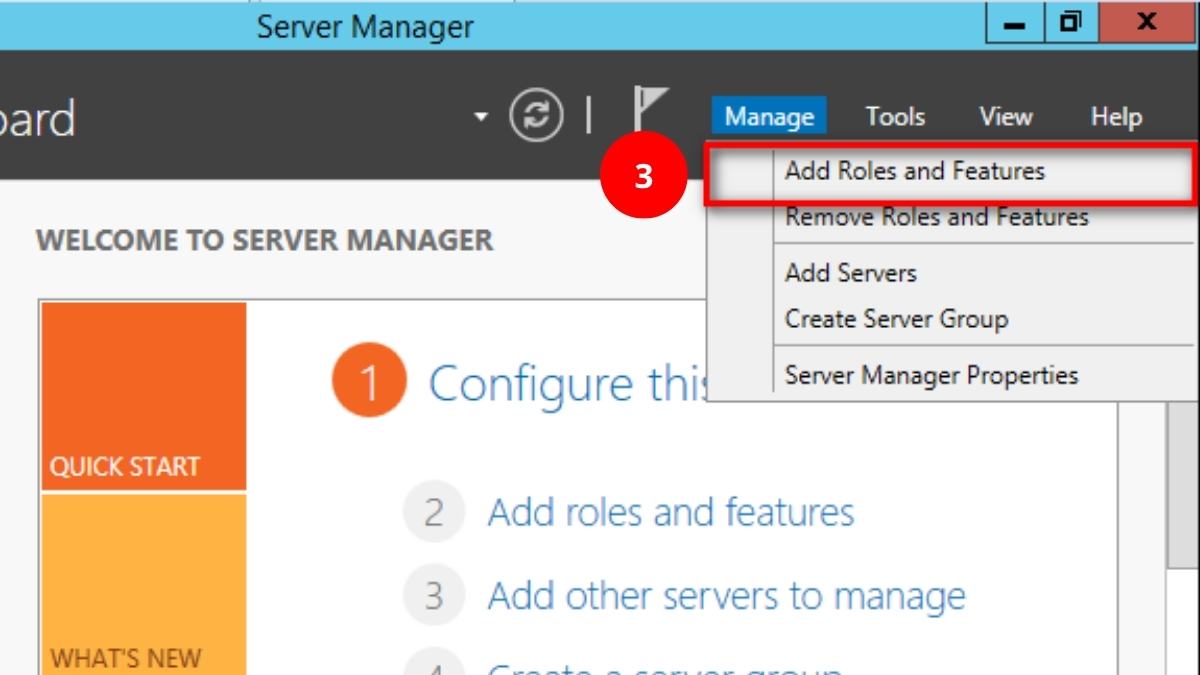Image resolution: width=1200 pixels, height=675 pixels.
Task: Click the WELCOME TO SERVER MANAGER heading
Action: tap(265, 241)
